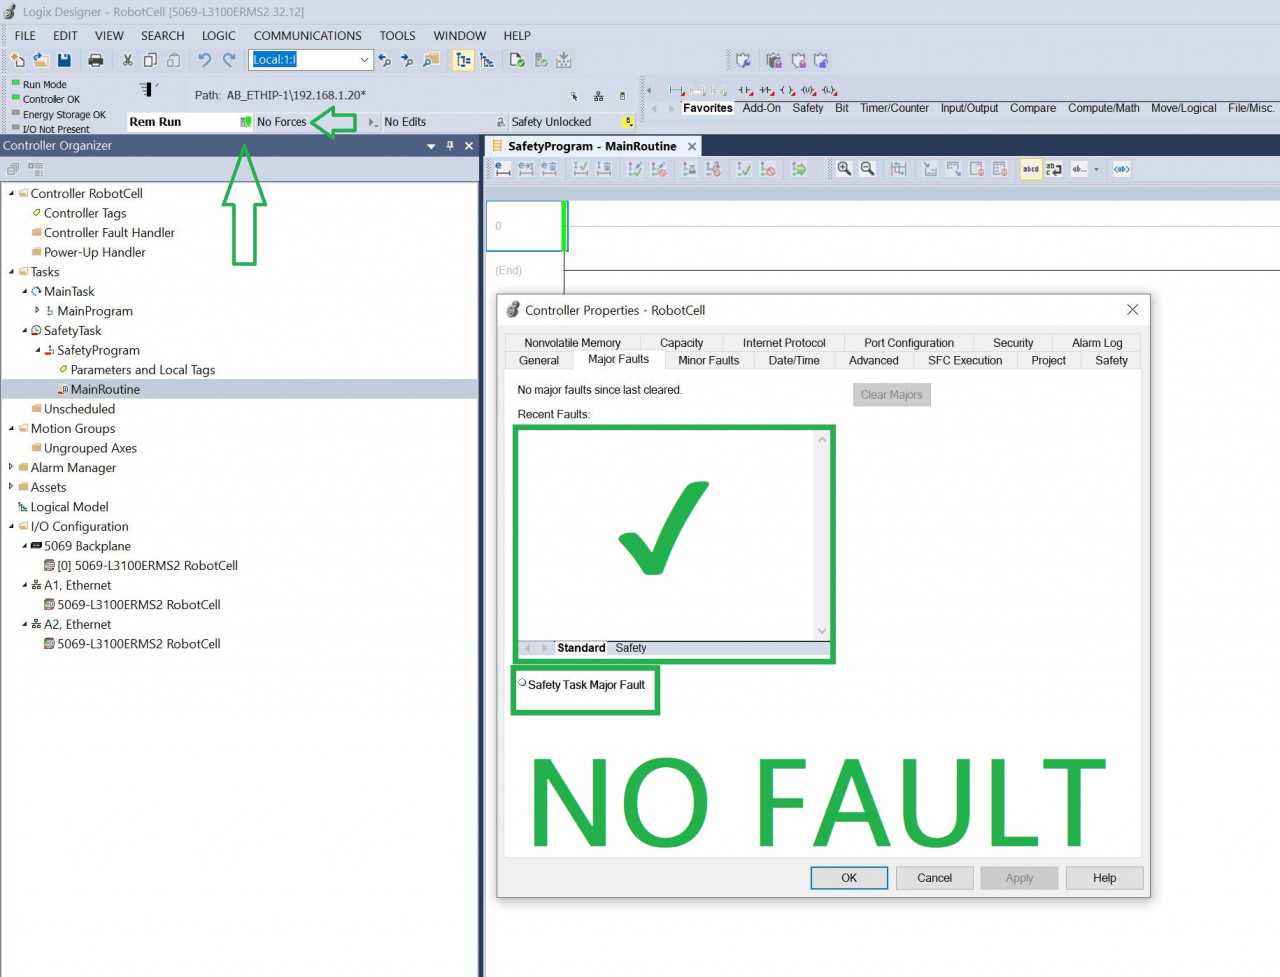Collapse the Controller RobotCell tree node
Image resolution: width=1280 pixels, height=977 pixels.
pos(11,193)
